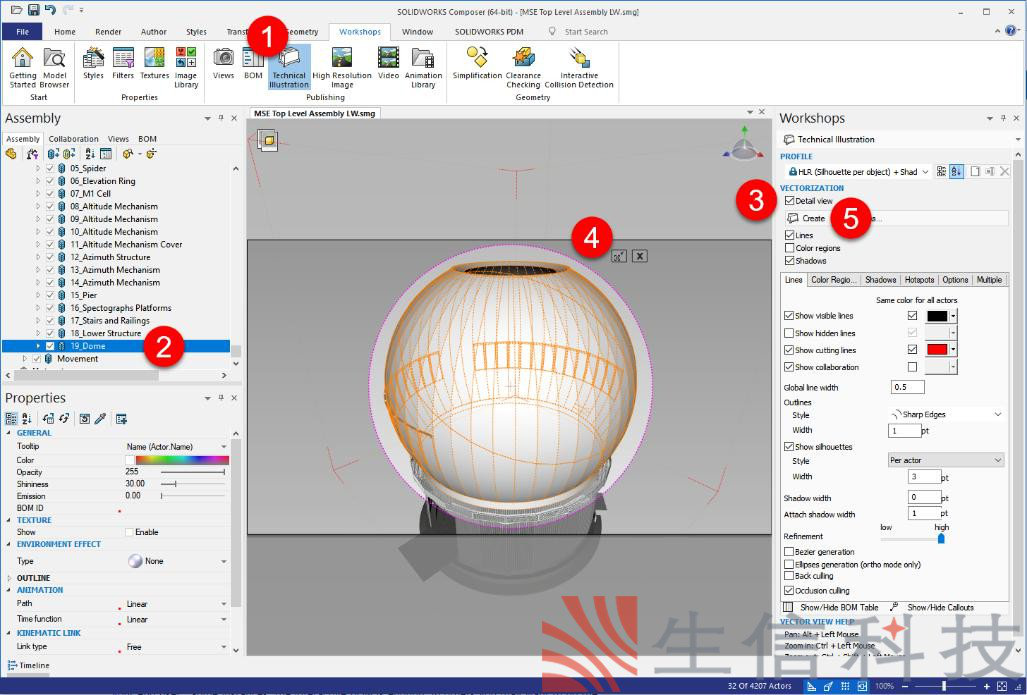Expand the 19_Dome tree node
This screenshot has height=695, width=1027.
[x=39, y=346]
